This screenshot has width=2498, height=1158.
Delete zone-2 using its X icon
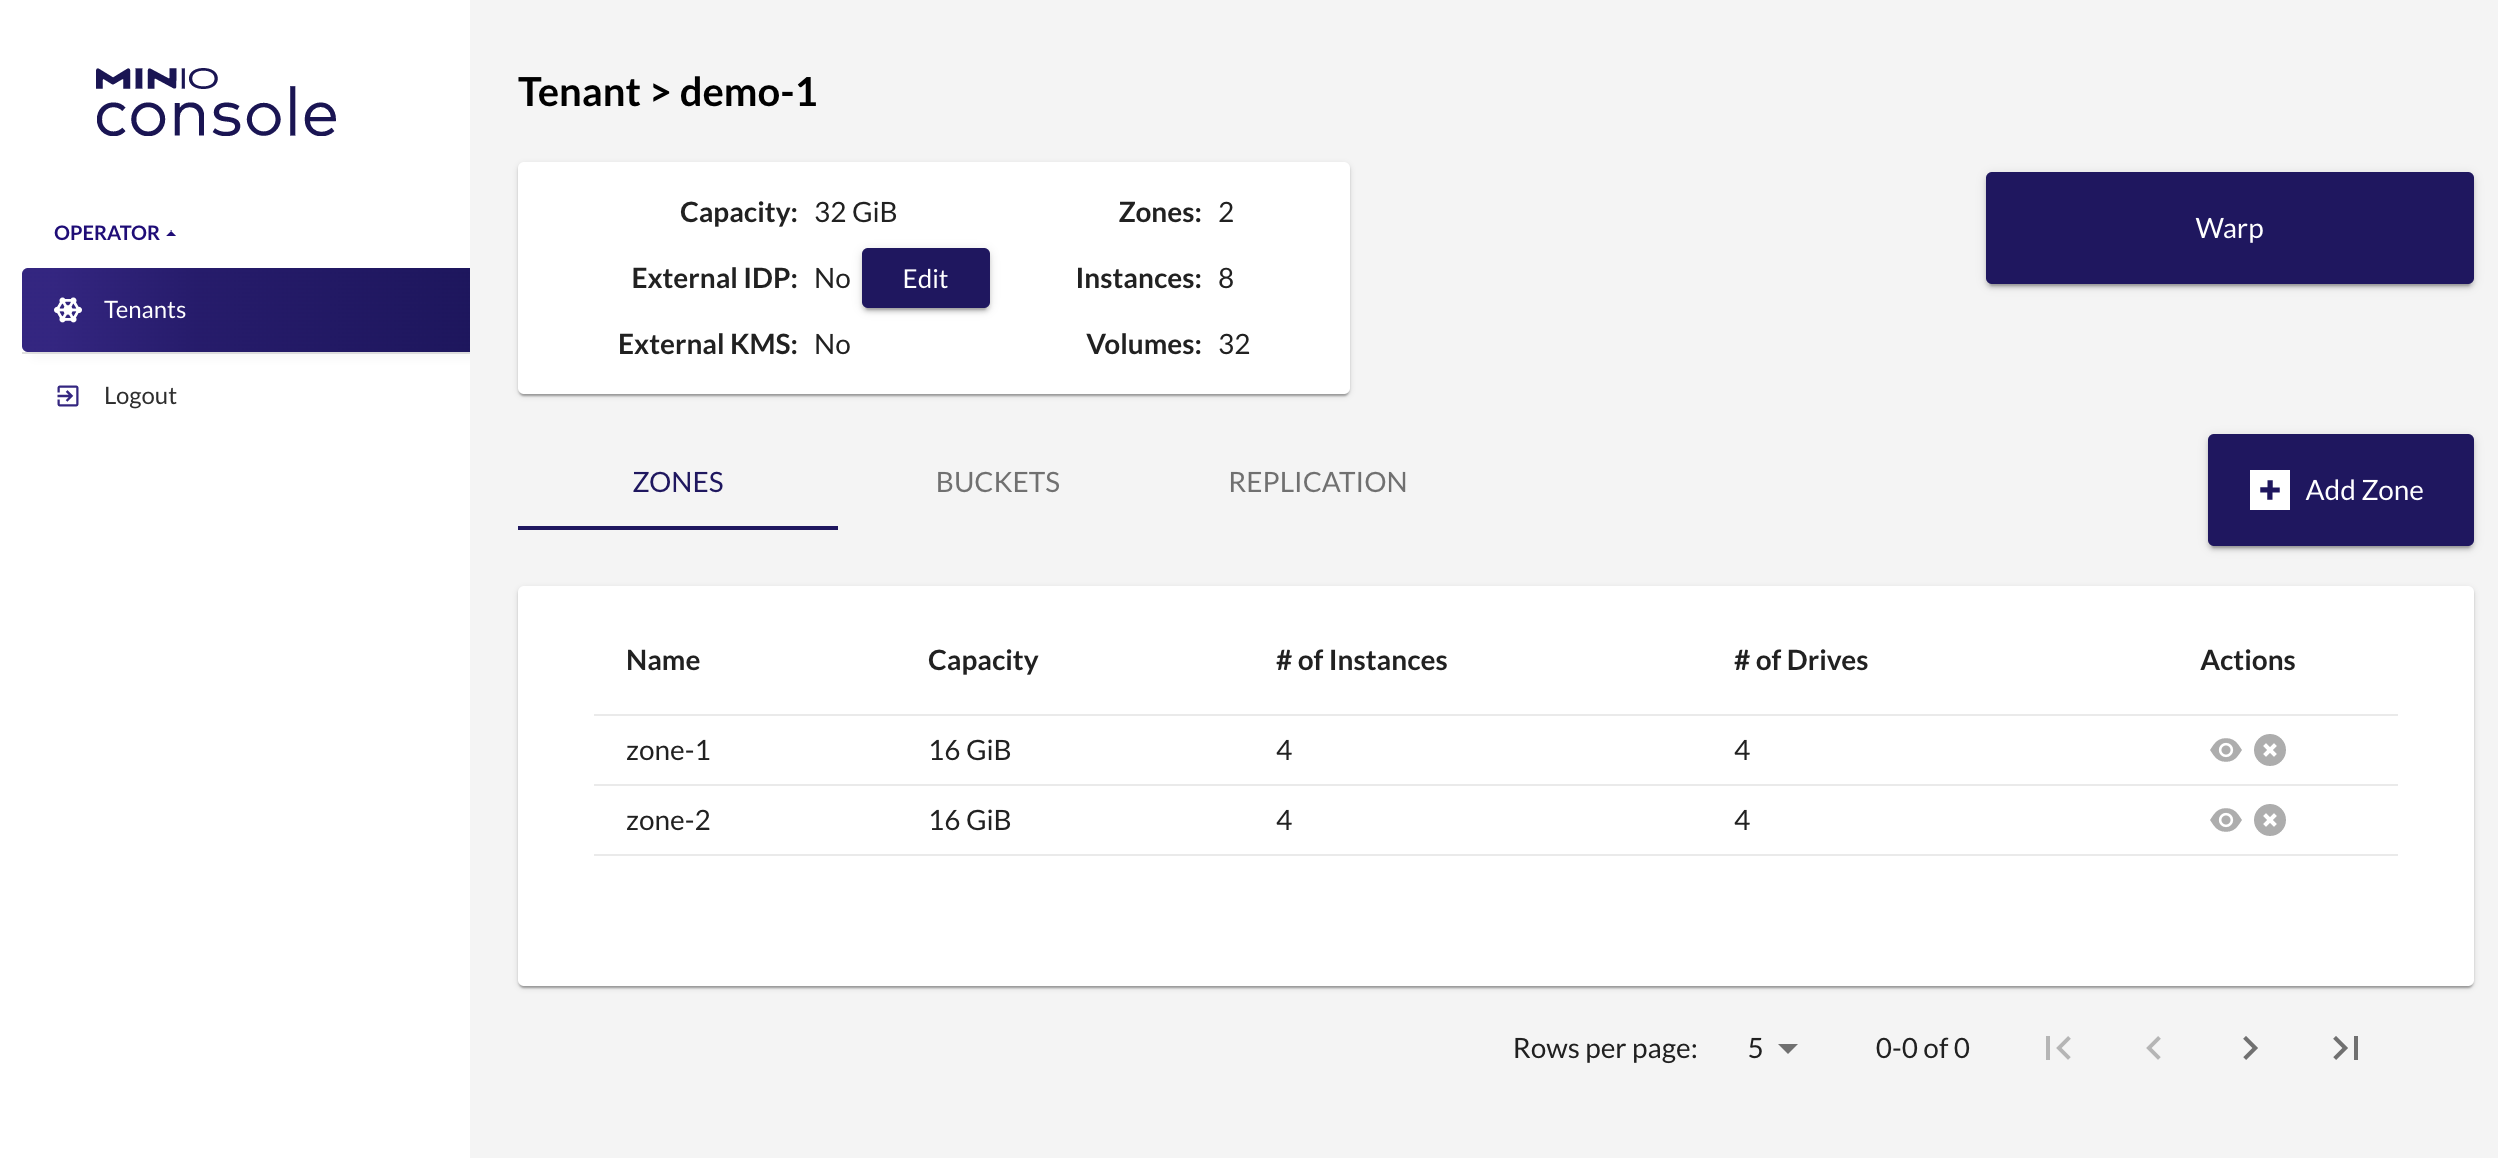[x=2269, y=820]
